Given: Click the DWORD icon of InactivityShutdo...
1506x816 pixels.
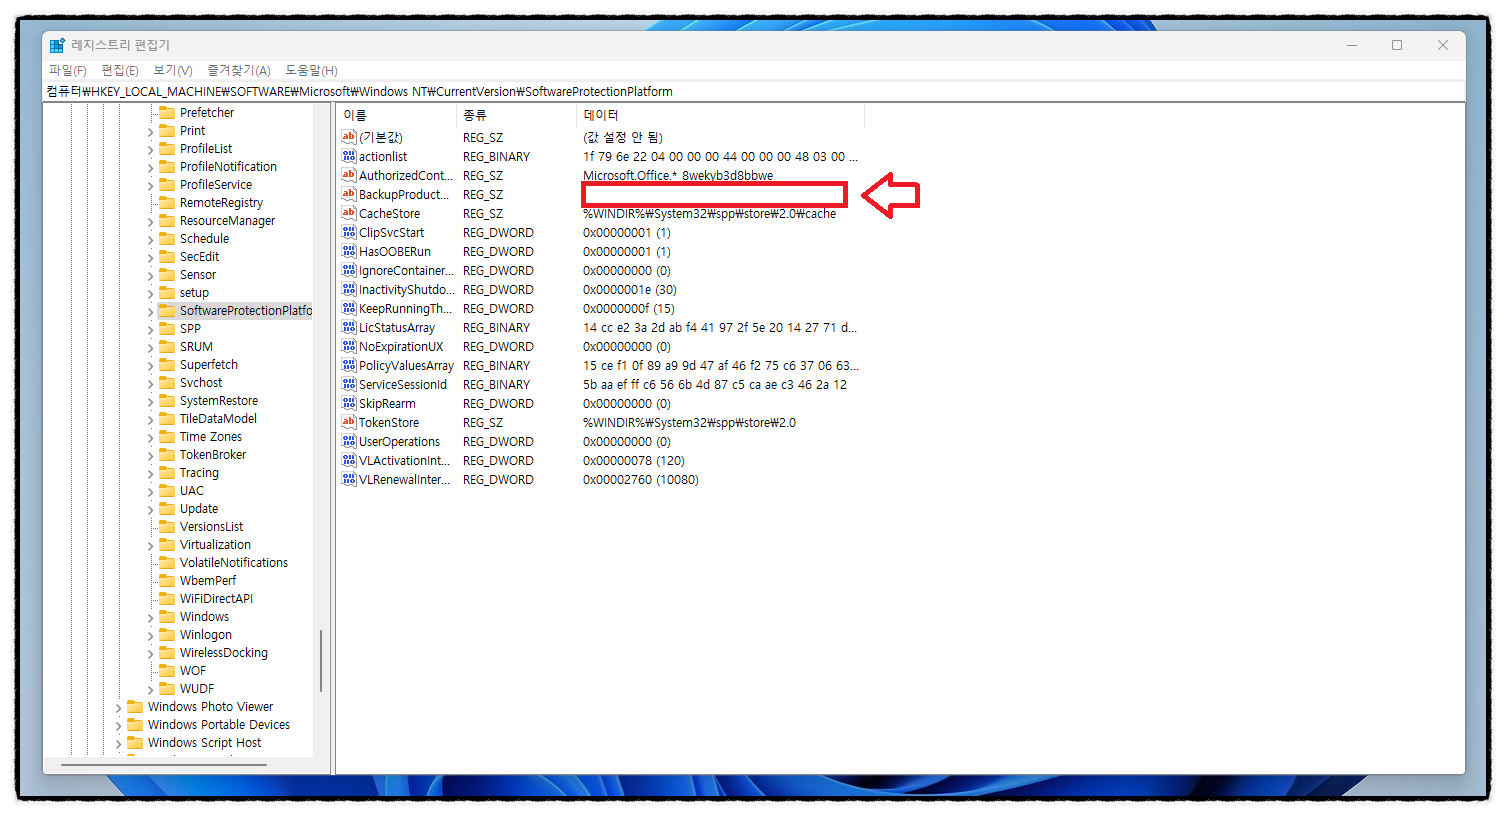Looking at the screenshot, I should pyautogui.click(x=349, y=289).
